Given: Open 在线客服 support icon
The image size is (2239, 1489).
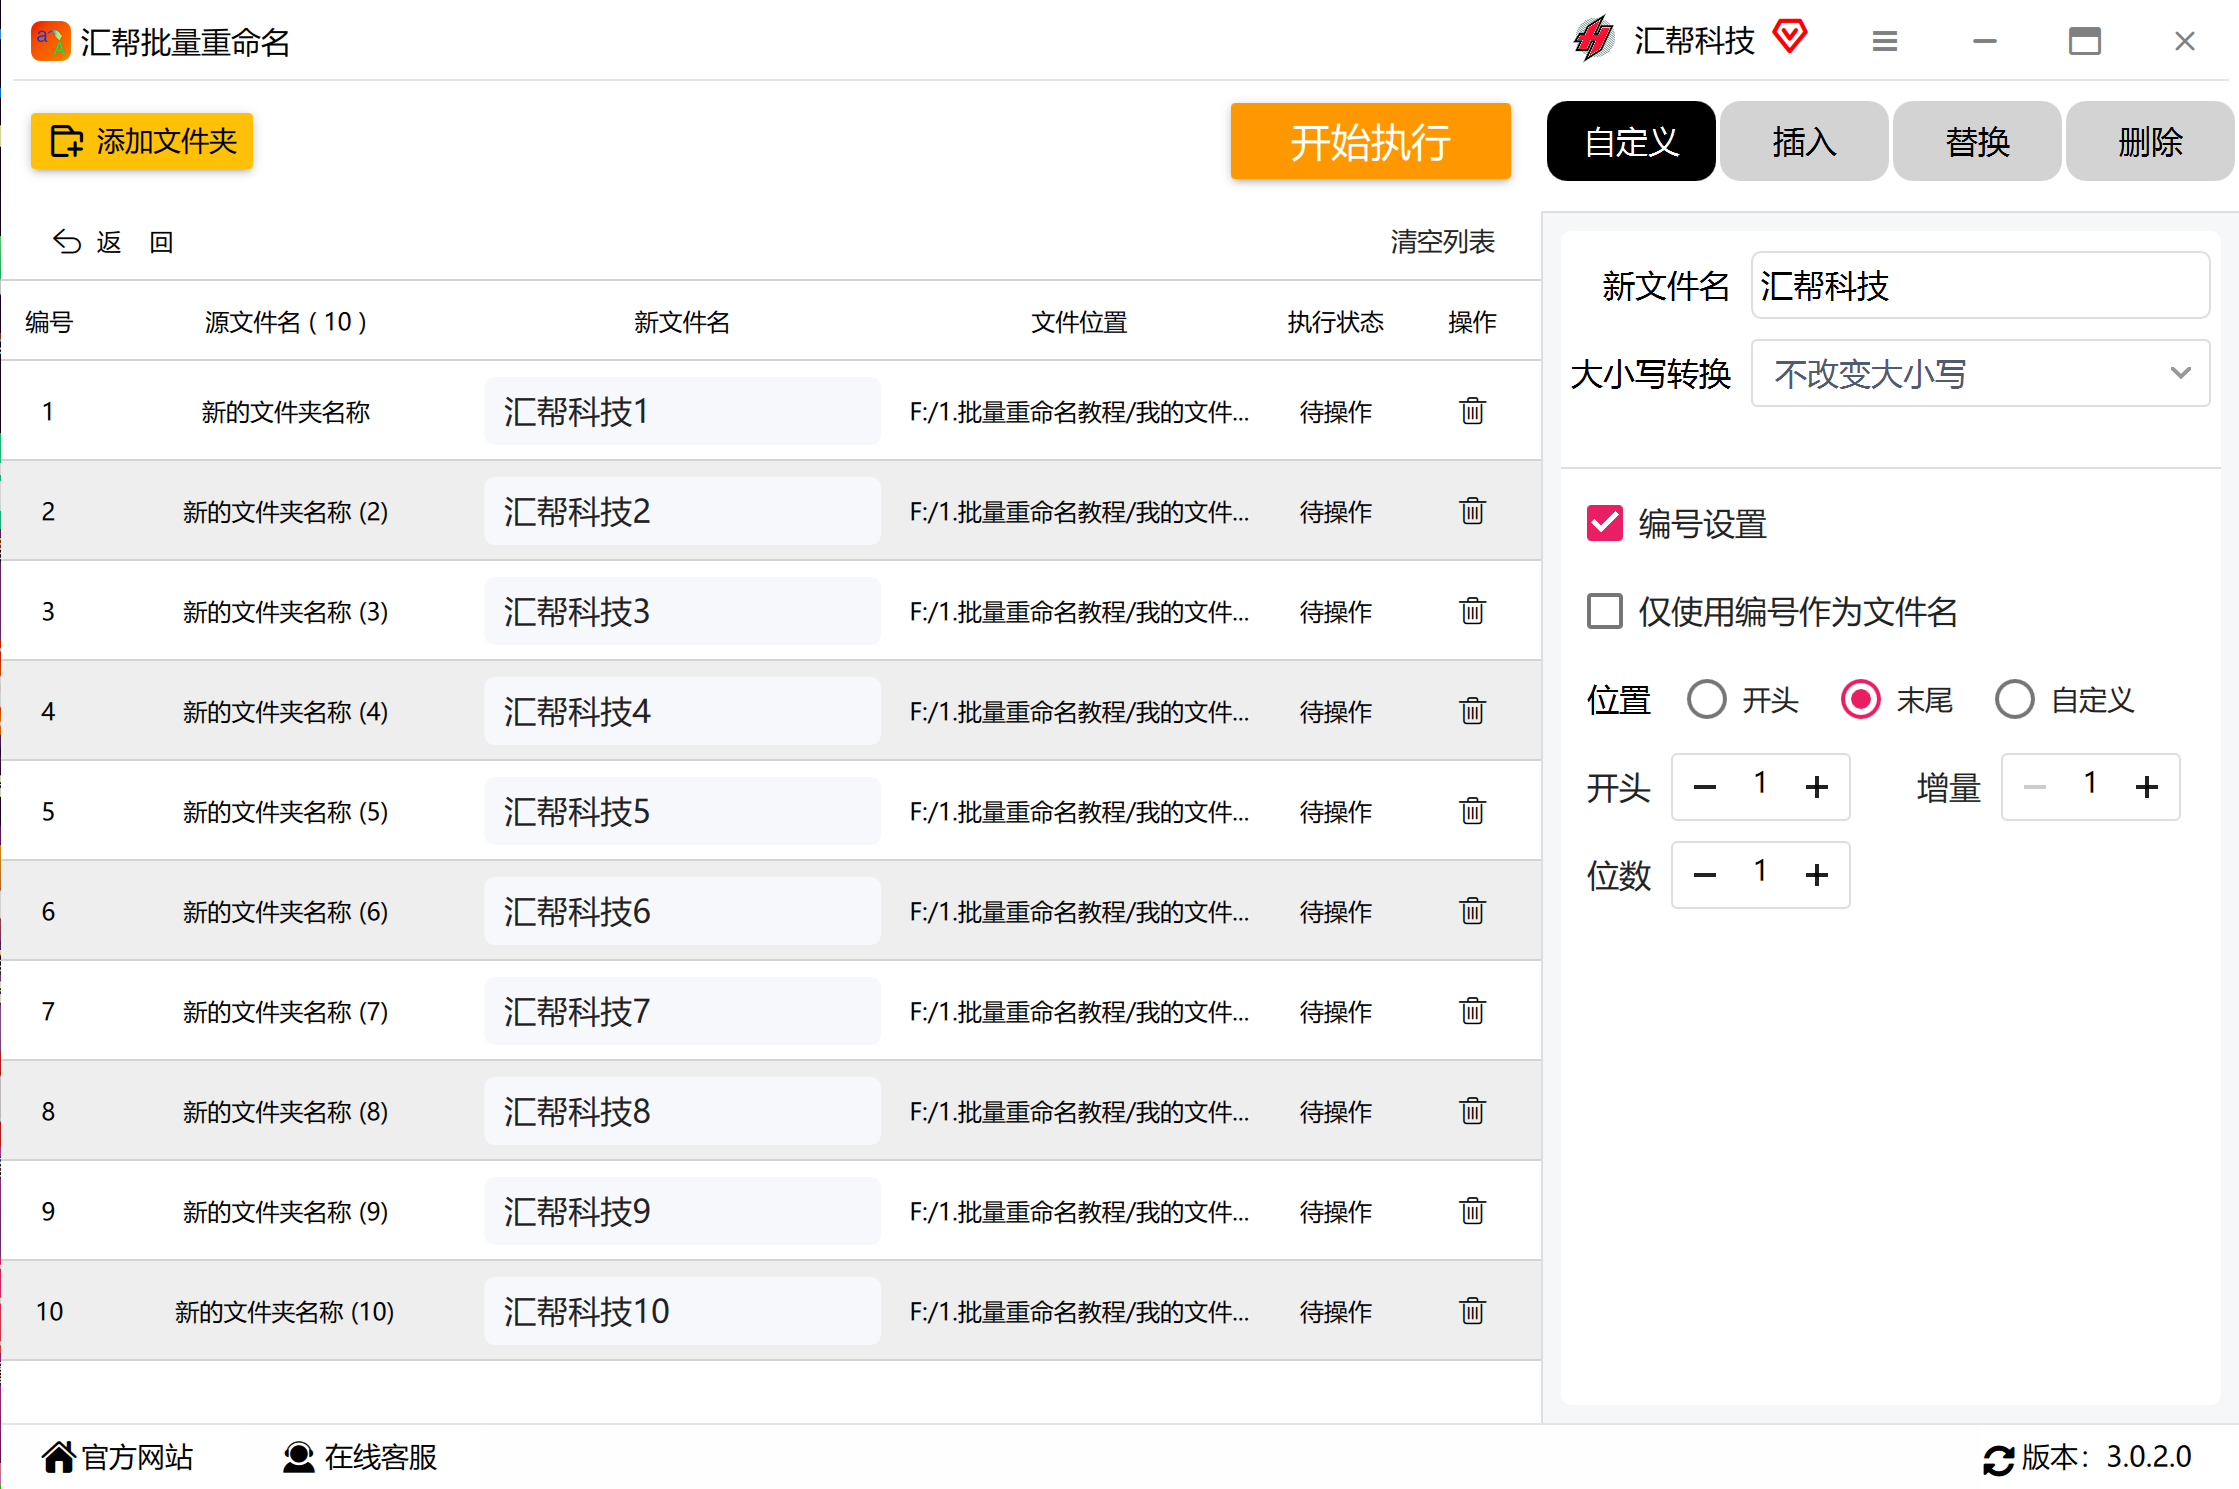Looking at the screenshot, I should pos(298,1457).
